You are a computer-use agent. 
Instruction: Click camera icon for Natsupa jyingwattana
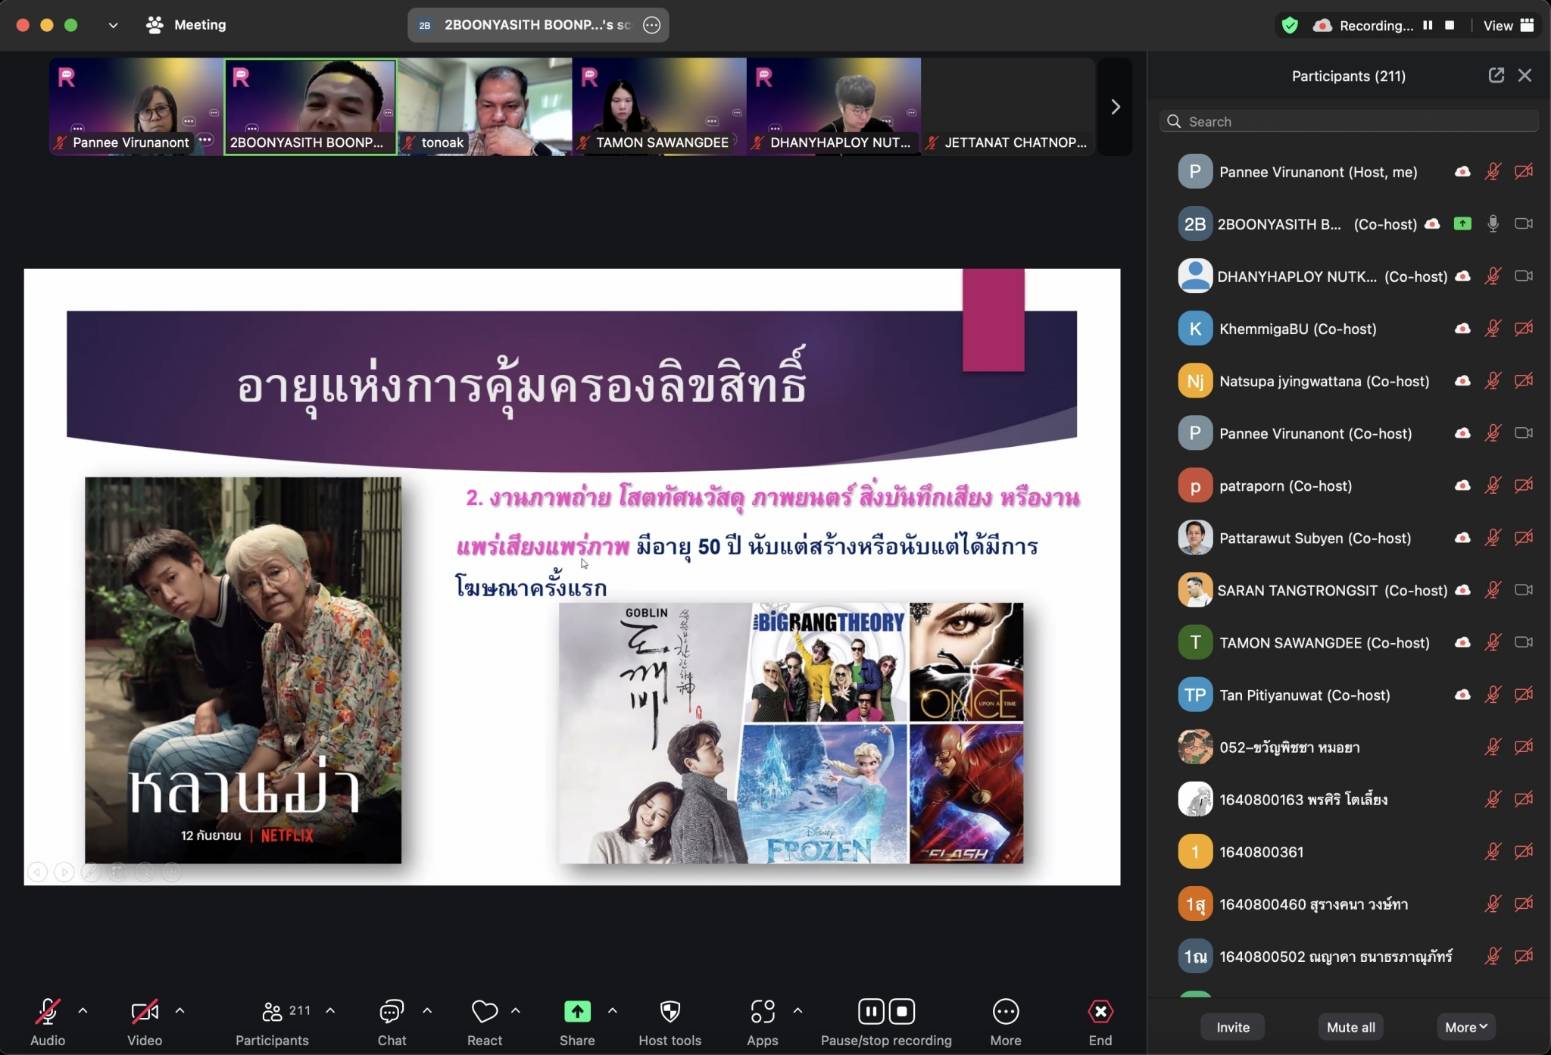click(x=1524, y=381)
